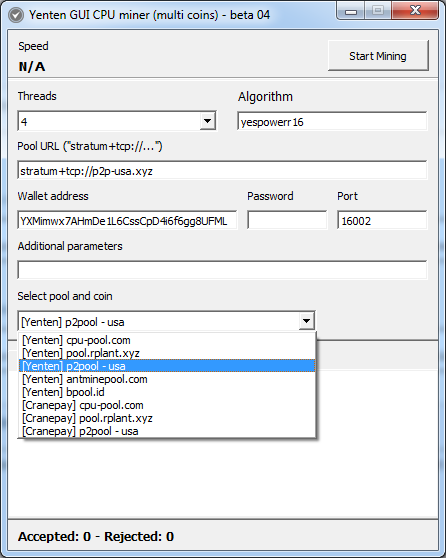Click the Wallet address input field
This screenshot has height=558, width=446.
click(x=127, y=221)
